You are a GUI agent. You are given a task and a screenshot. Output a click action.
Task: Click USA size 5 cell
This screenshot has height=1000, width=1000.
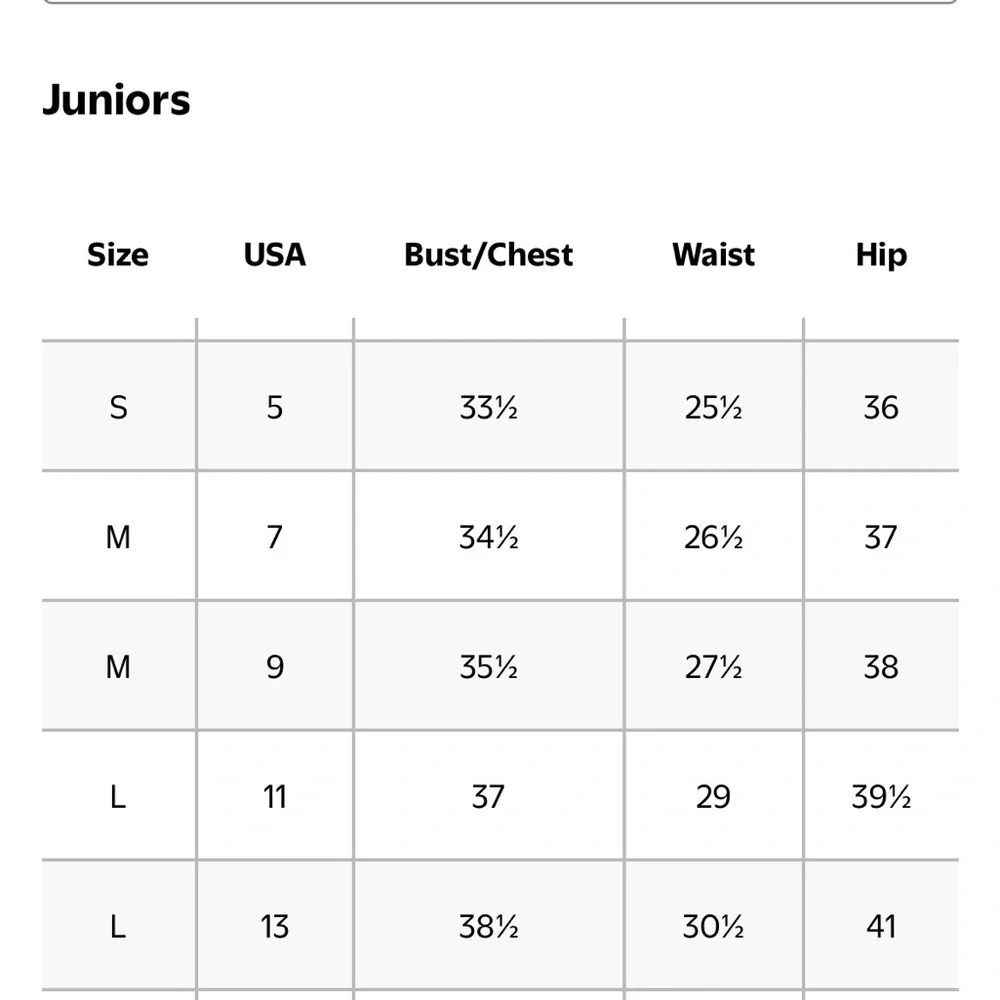[x=275, y=407]
